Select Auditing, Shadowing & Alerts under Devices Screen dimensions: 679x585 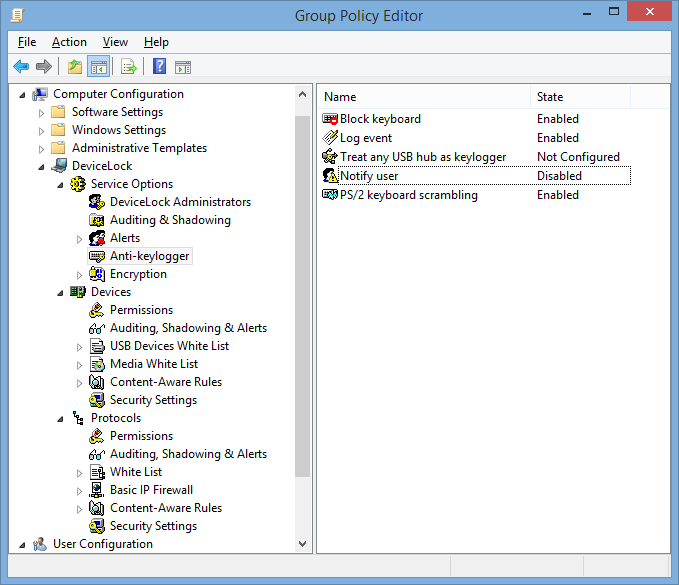coord(188,328)
